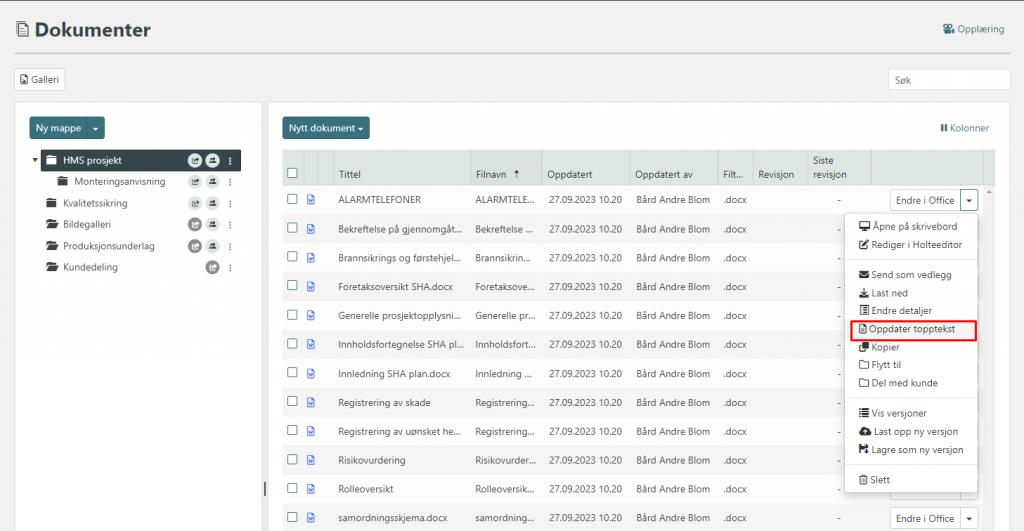Screen dimensions: 1024x531
Task: Tick the checkbox for ALARMTELEFONER row
Action: [x=292, y=199]
